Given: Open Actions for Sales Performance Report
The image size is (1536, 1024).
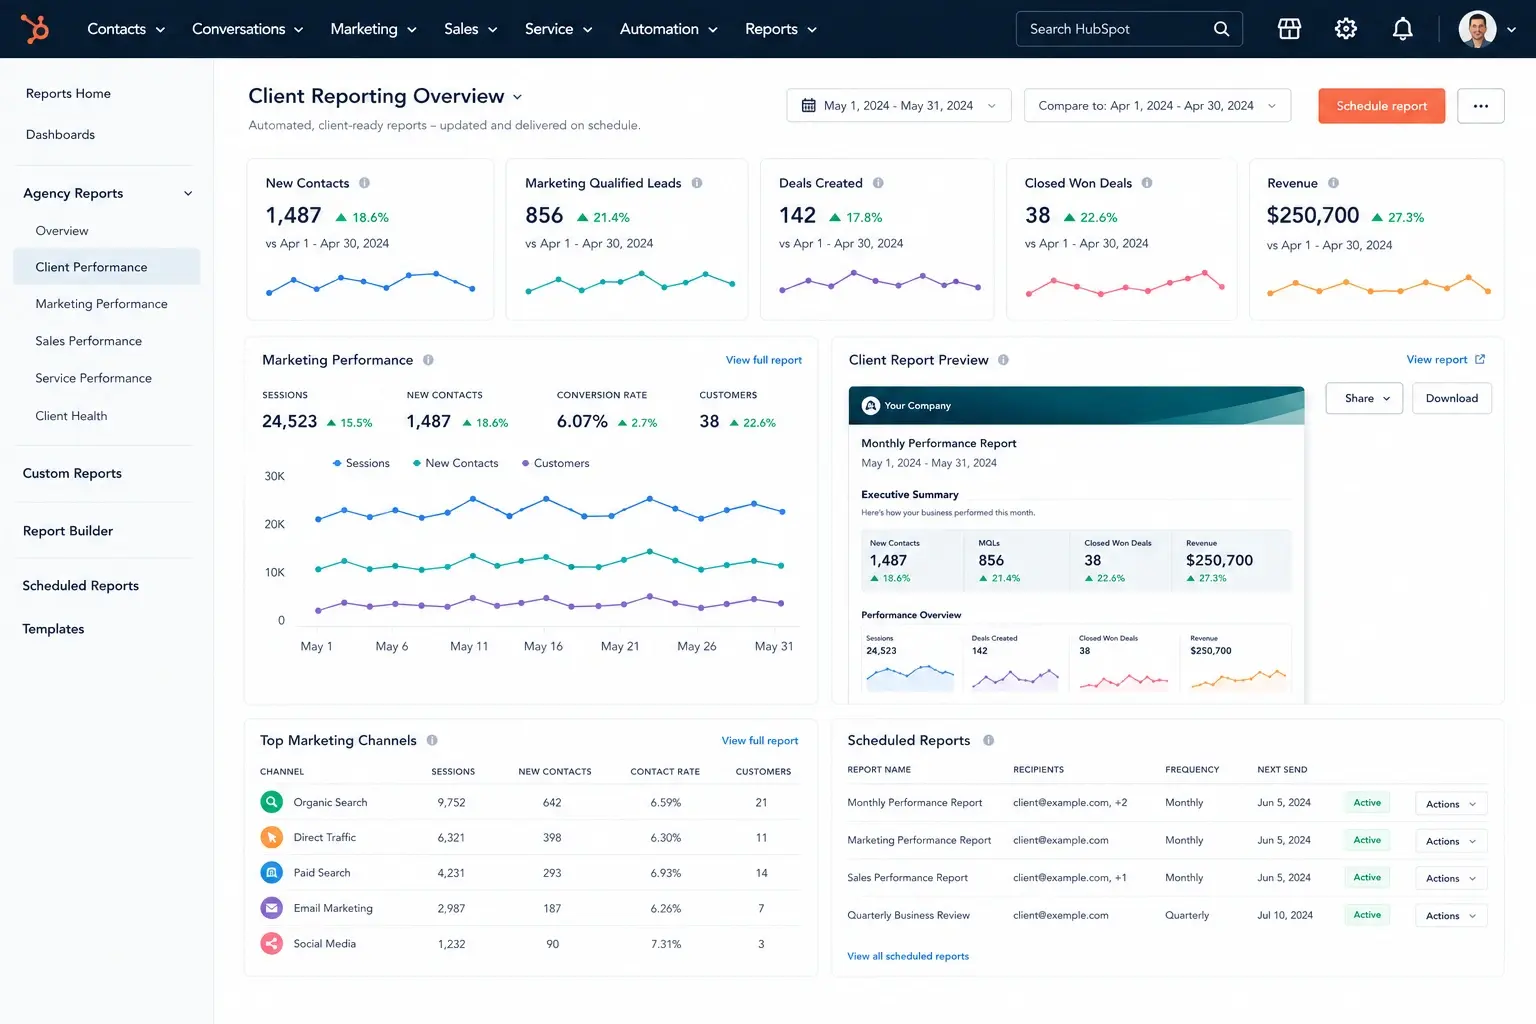Looking at the screenshot, I should (x=1451, y=878).
